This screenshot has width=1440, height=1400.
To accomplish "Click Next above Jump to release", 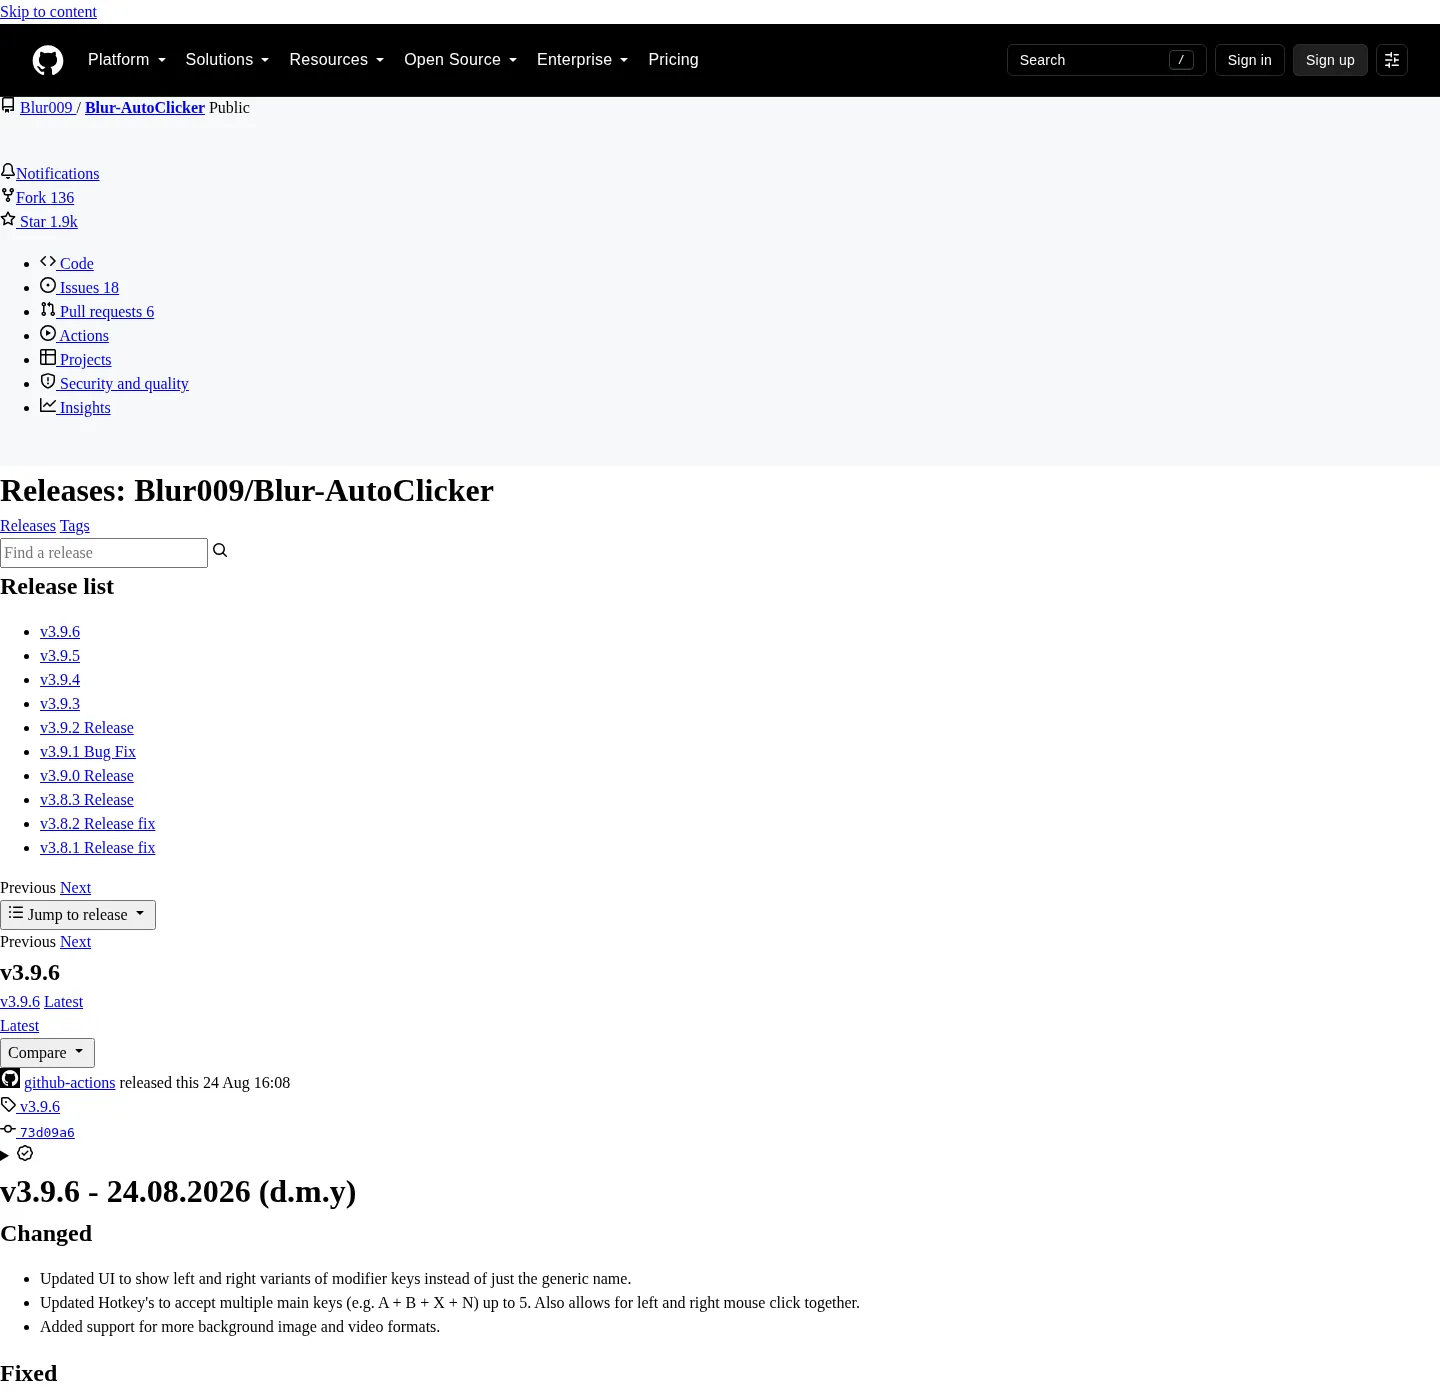I will pos(75,888).
